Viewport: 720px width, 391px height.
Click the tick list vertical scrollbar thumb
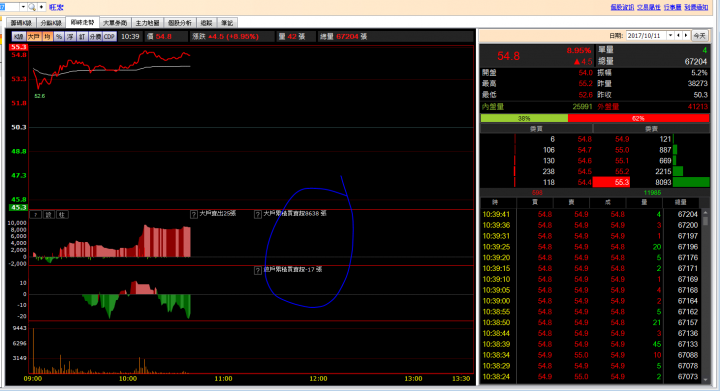[705, 220]
